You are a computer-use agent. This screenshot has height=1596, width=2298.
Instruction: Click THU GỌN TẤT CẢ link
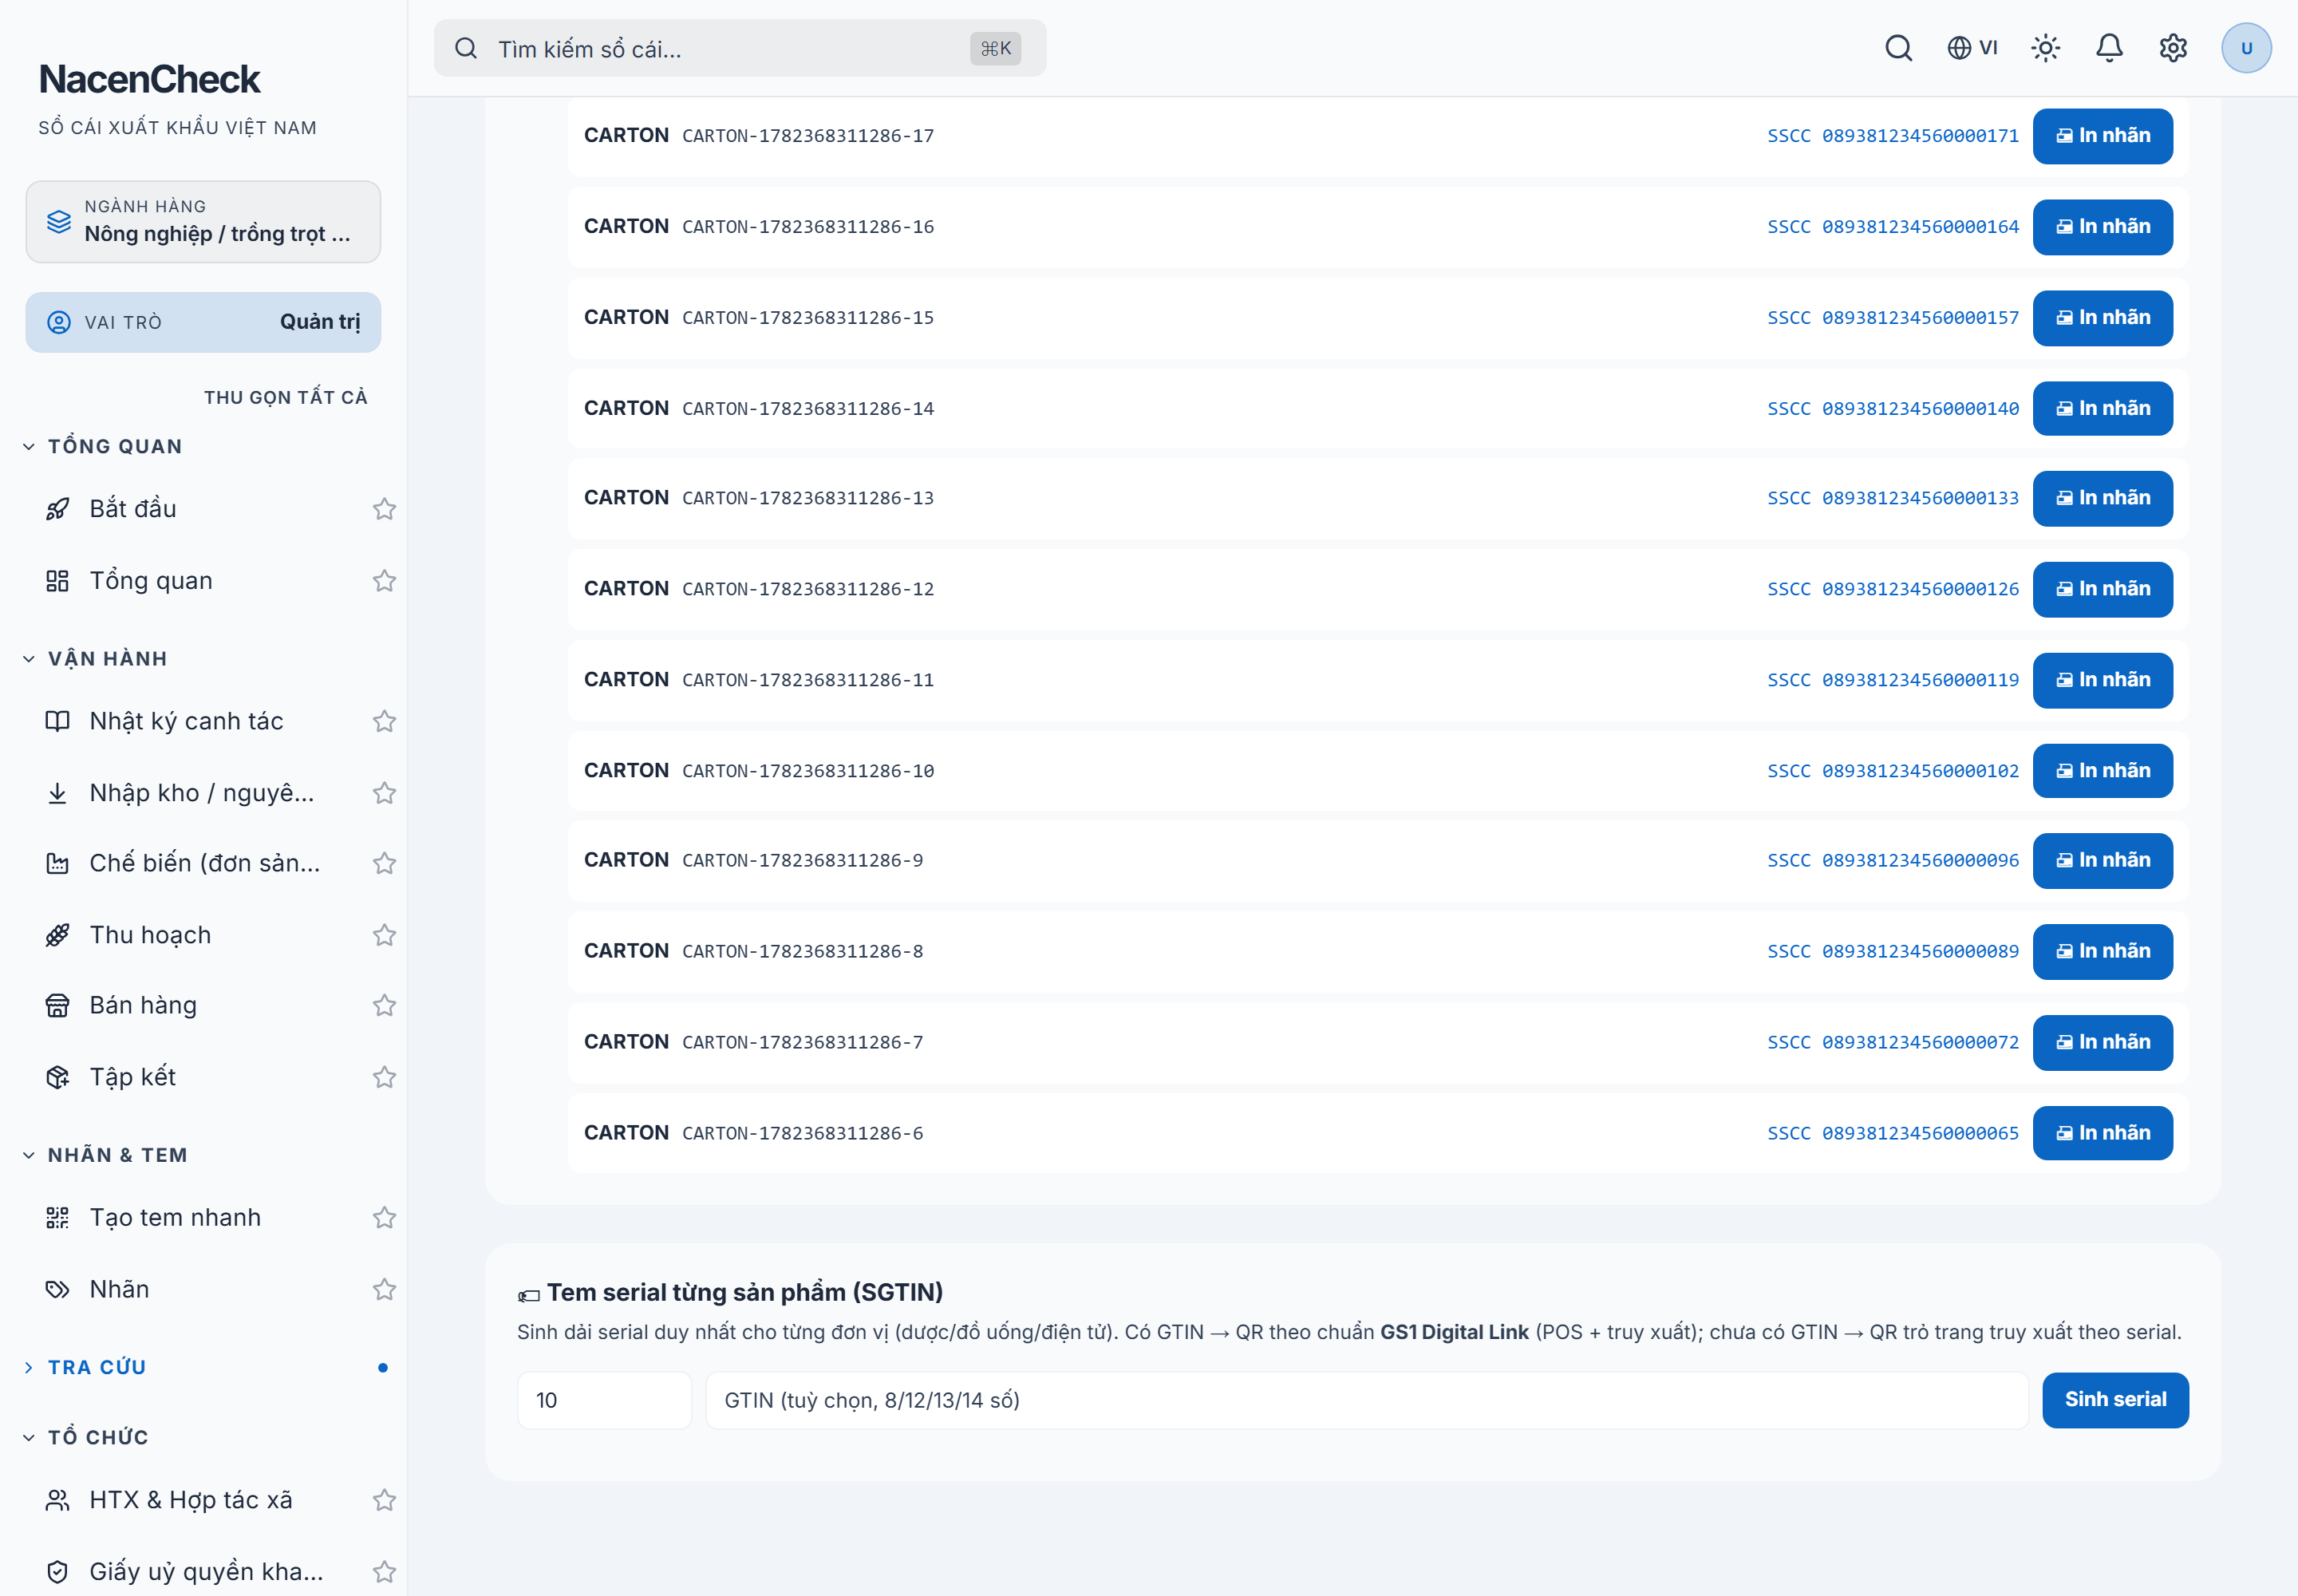tap(286, 397)
